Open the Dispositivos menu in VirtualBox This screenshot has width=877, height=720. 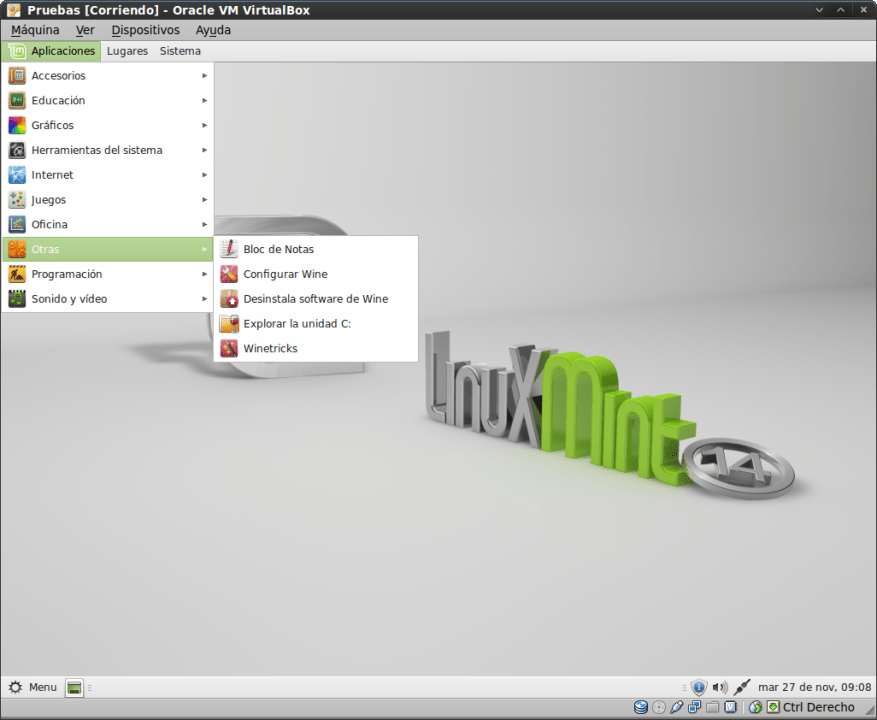(x=145, y=30)
